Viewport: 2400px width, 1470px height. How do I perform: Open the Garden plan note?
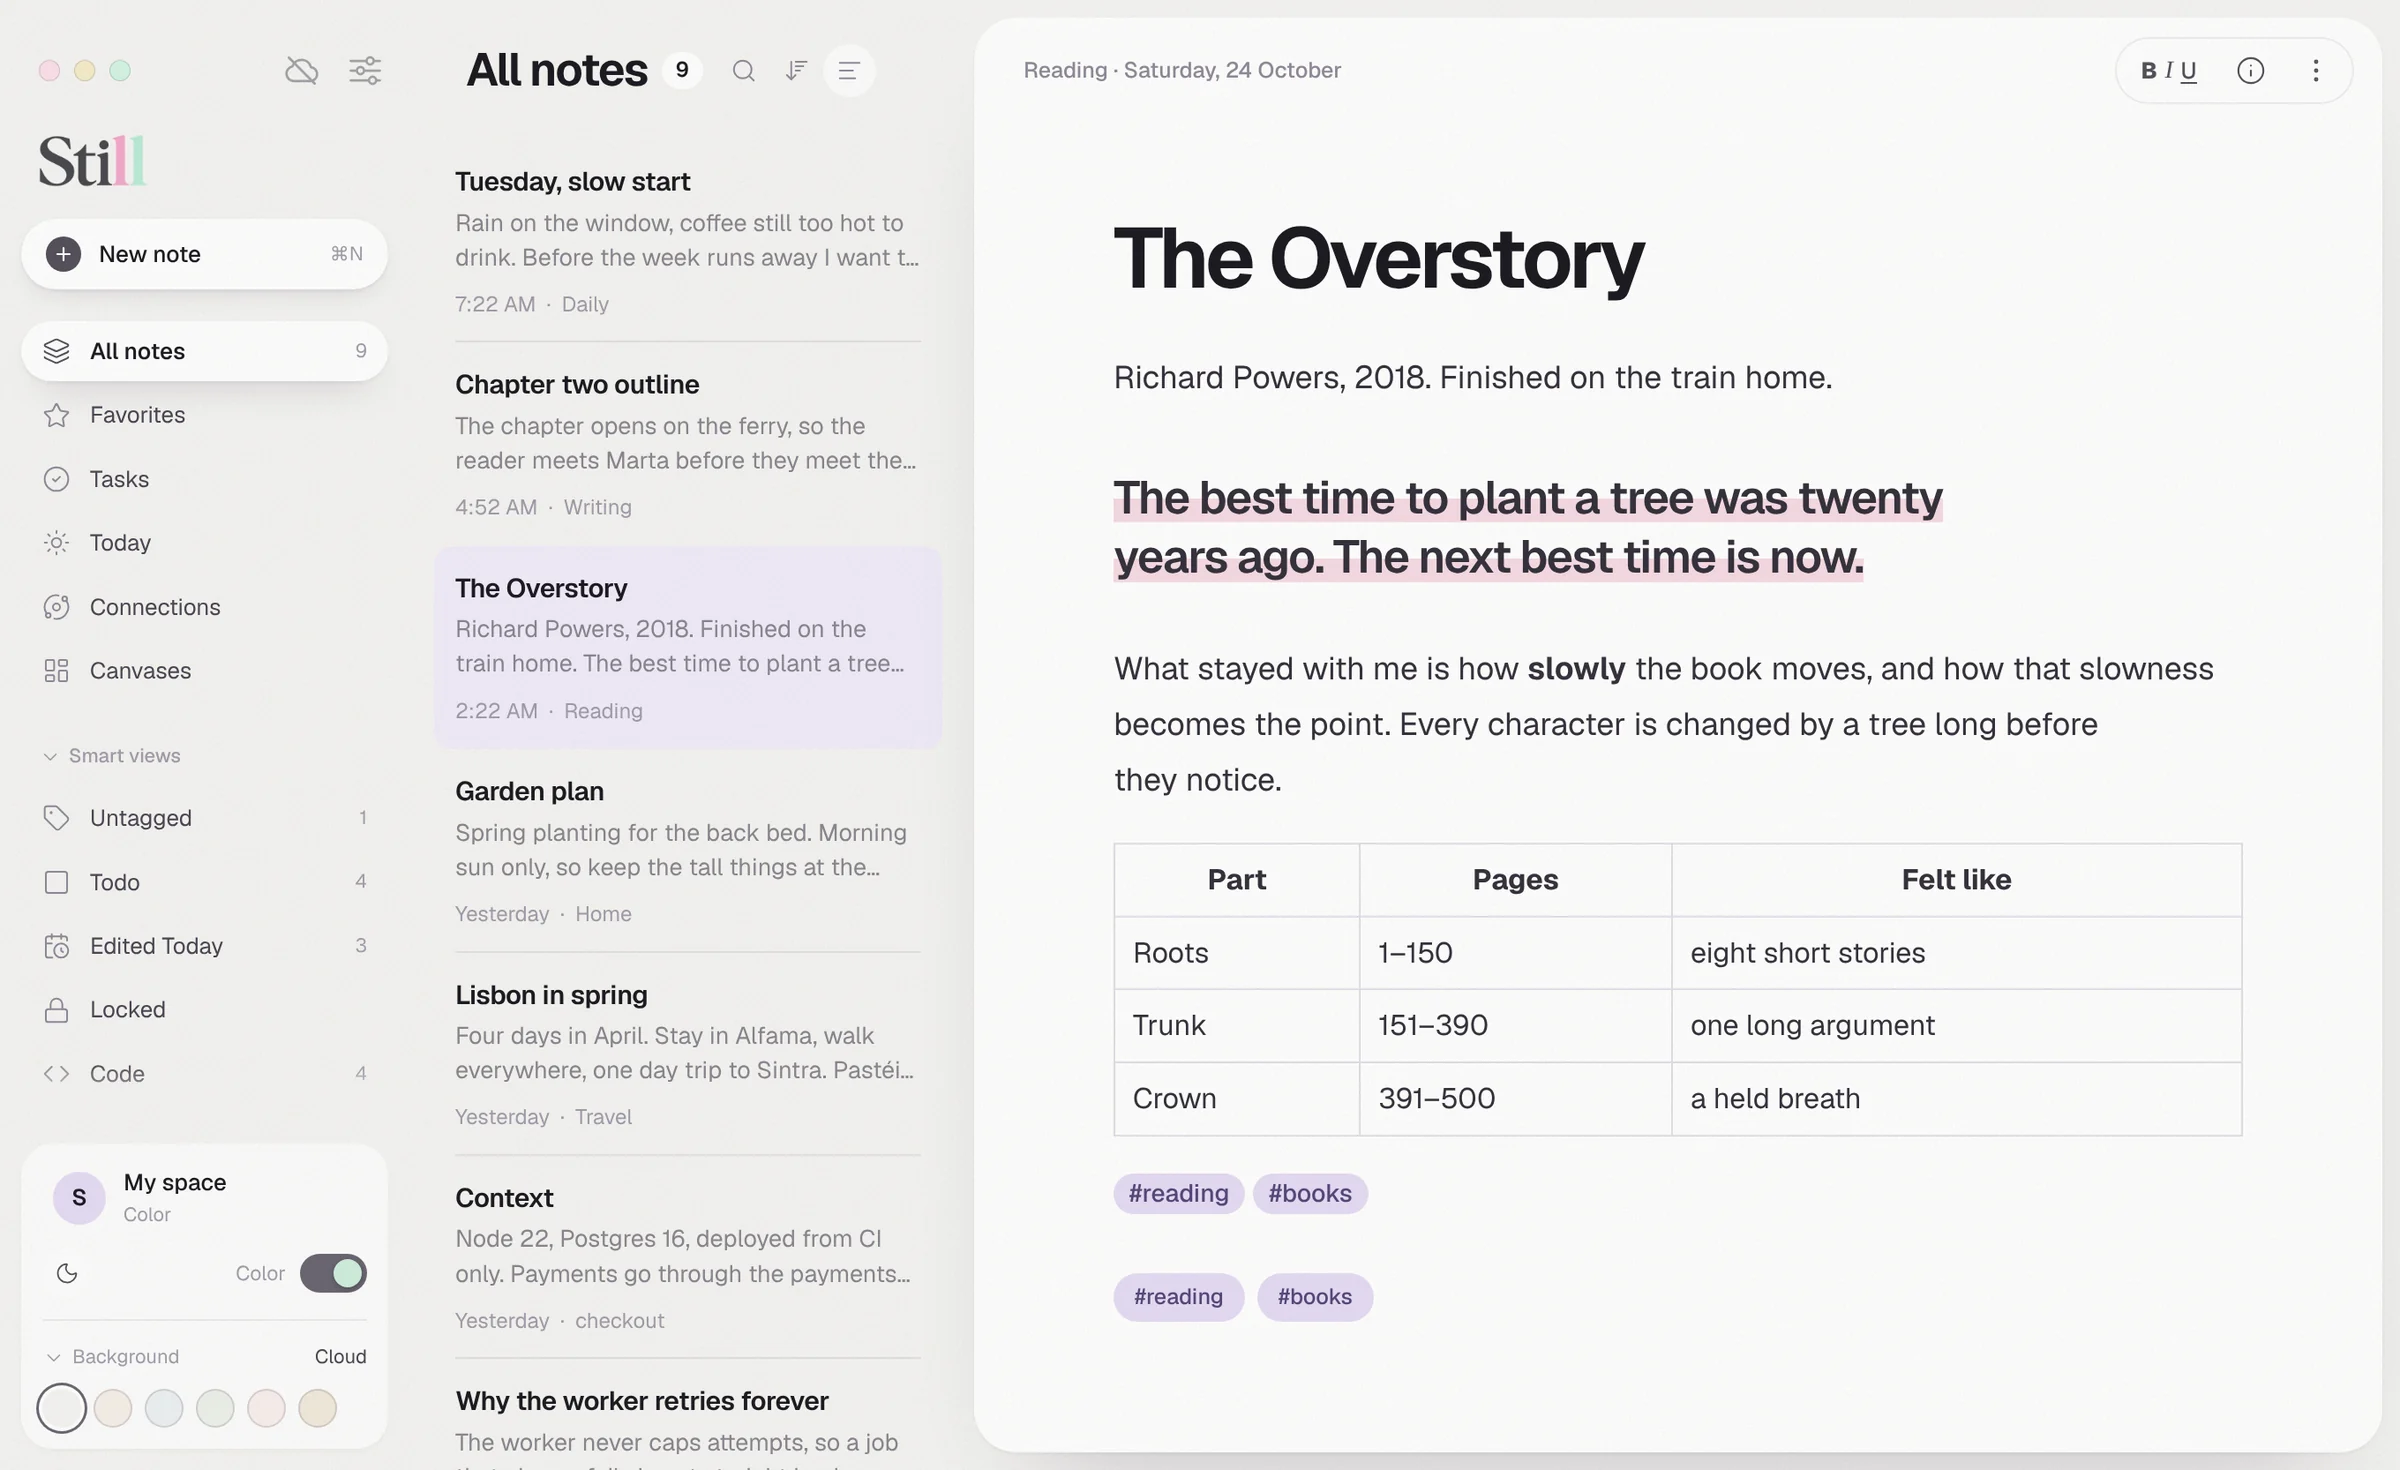point(688,851)
